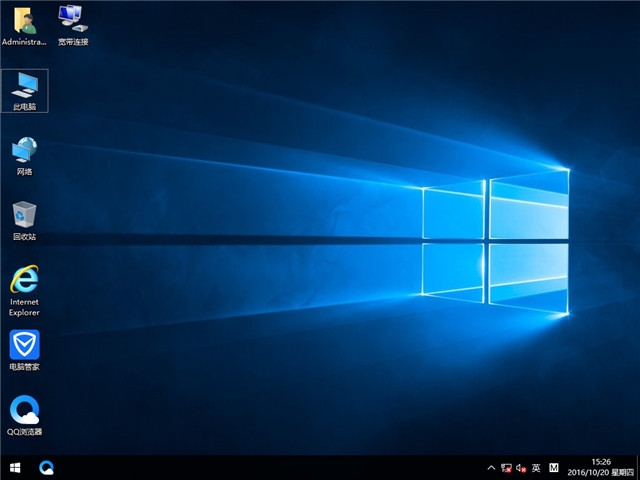
Task: Launch QQ Browser from the taskbar
Action: pyautogui.click(x=46, y=467)
